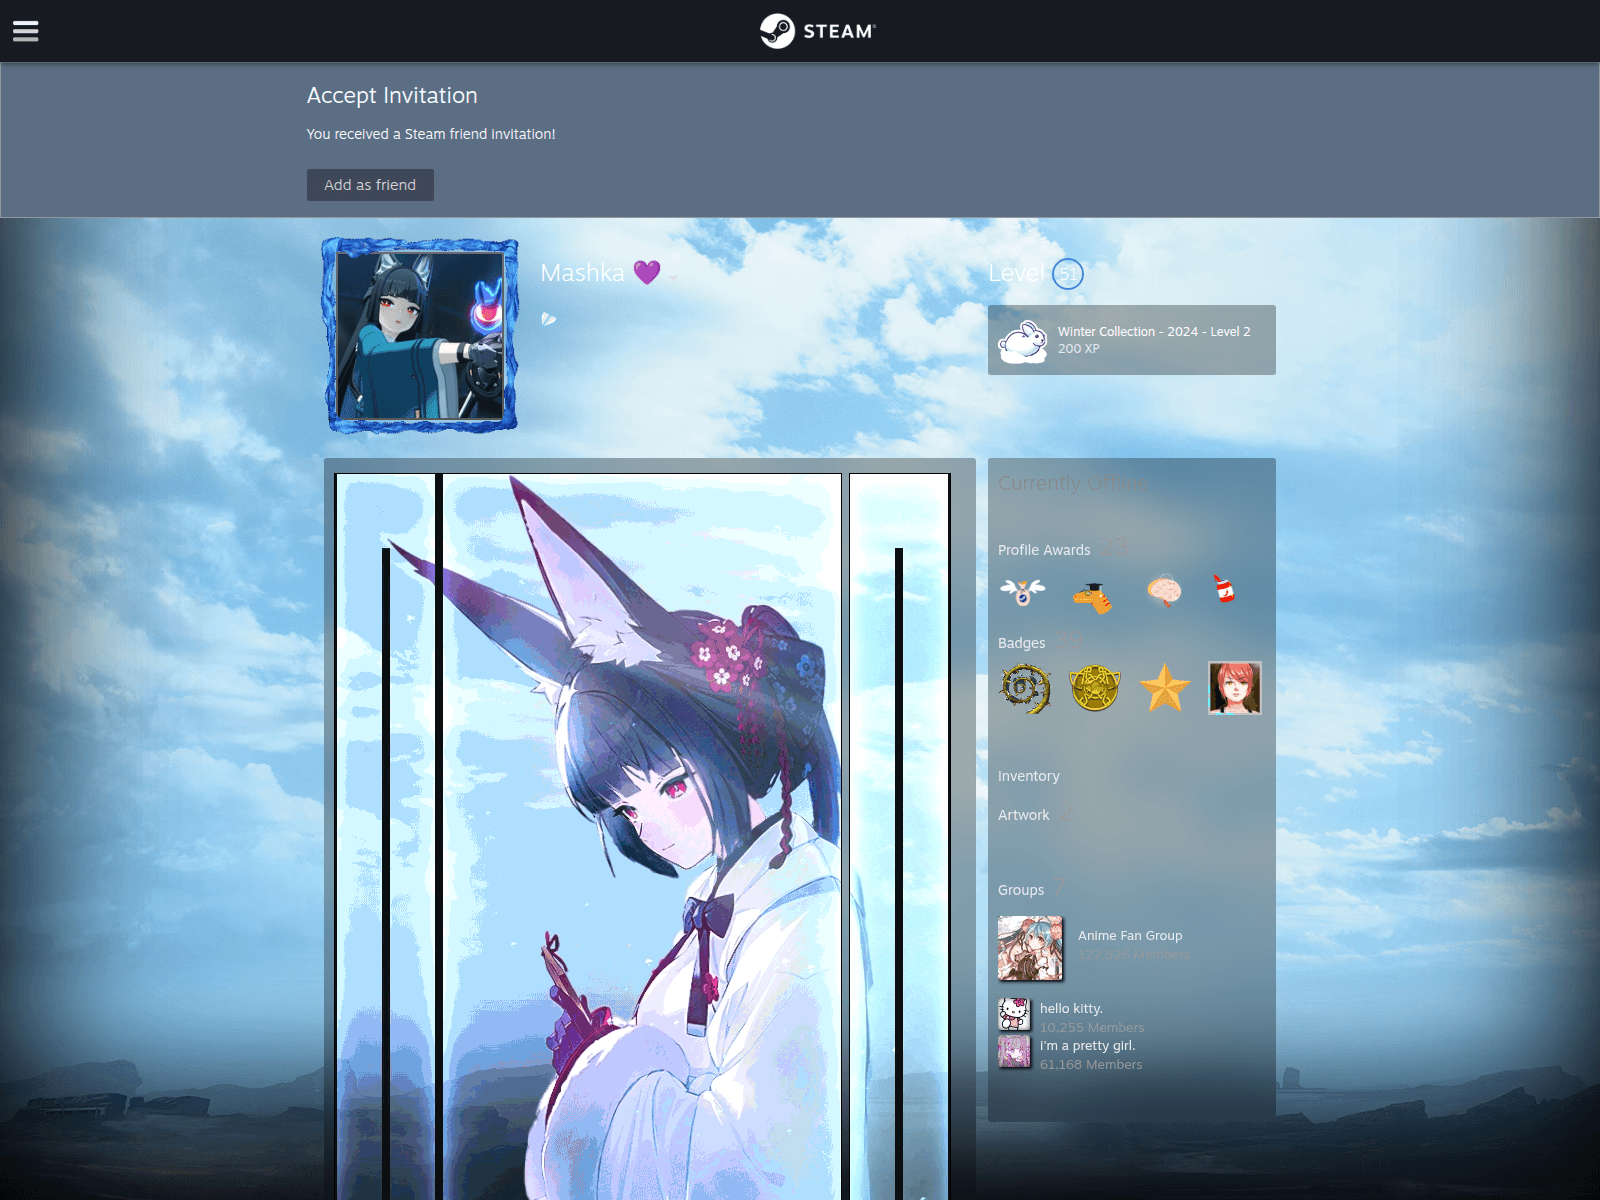Click the Currently Offline status text
This screenshot has width=1600, height=1200.
pyautogui.click(x=1073, y=483)
